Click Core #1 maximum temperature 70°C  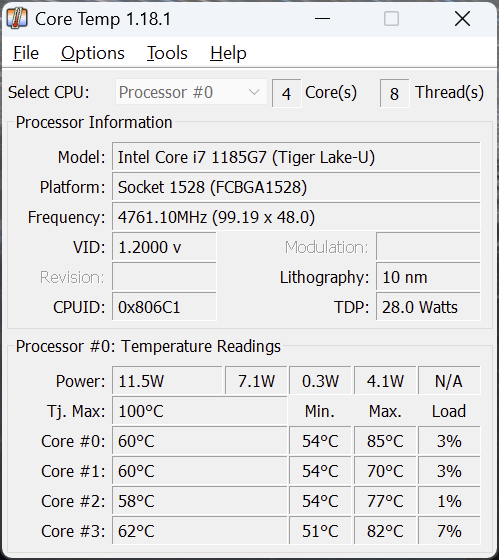(385, 471)
